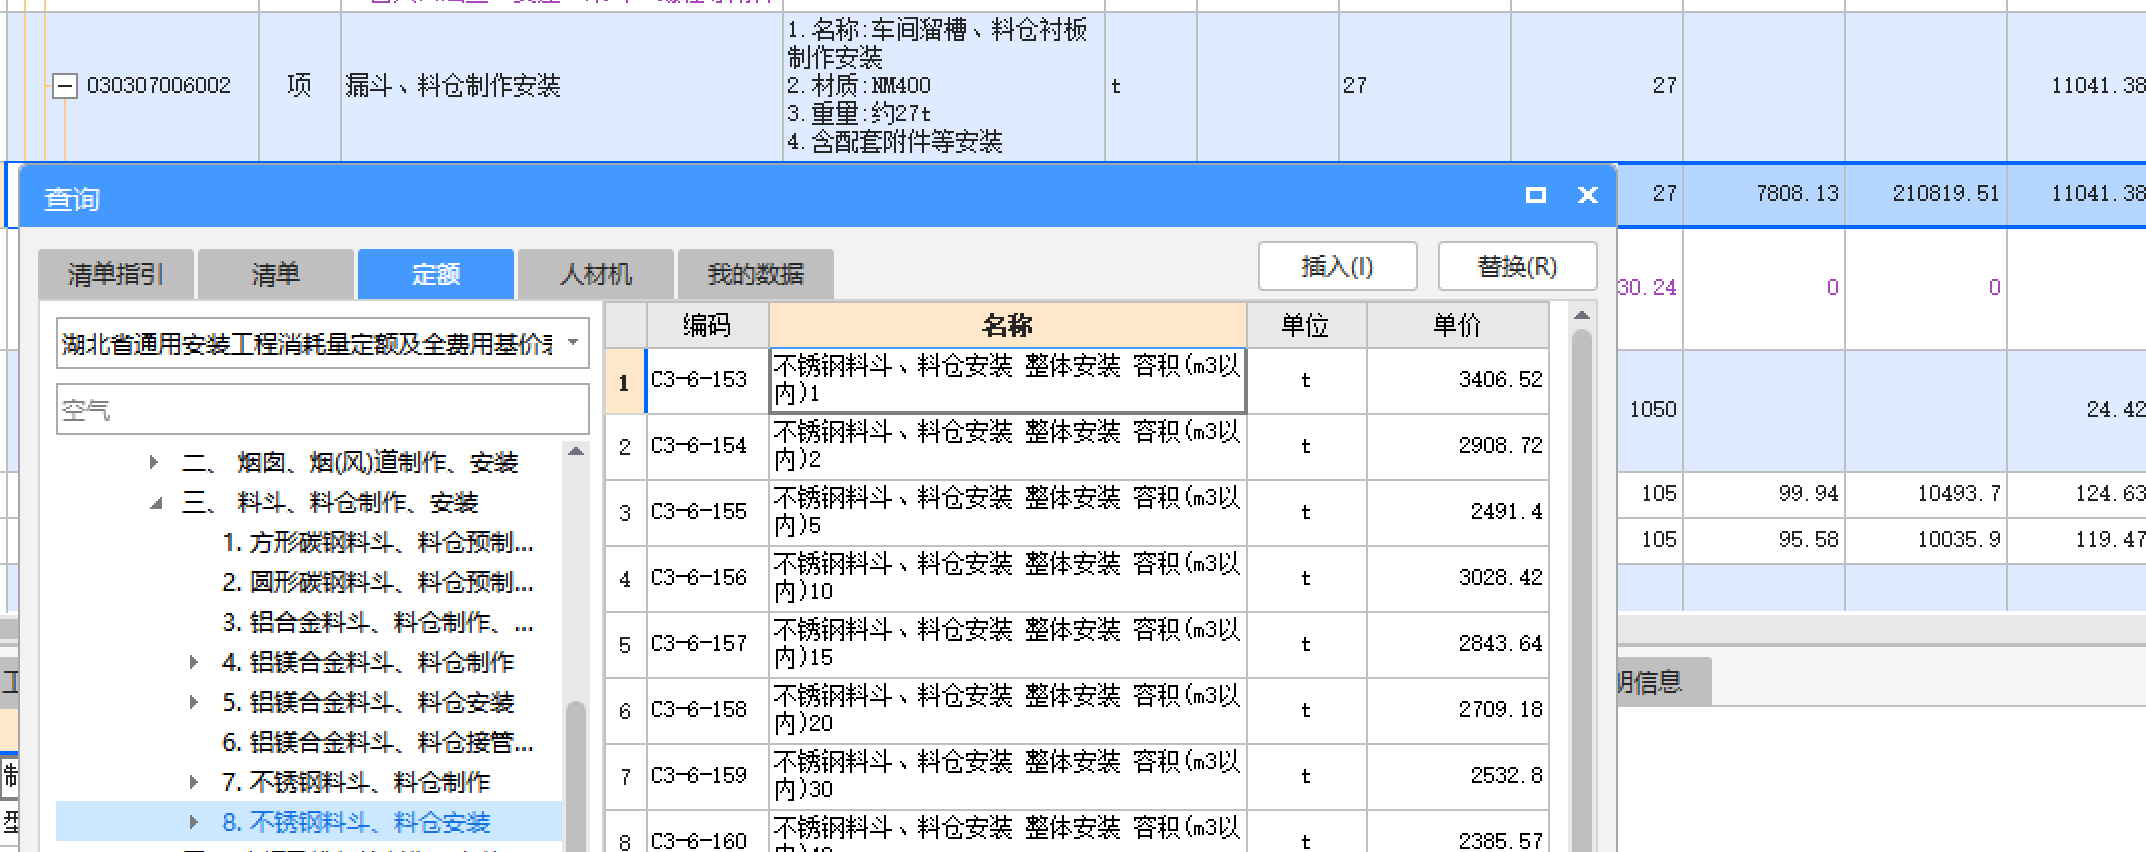Click unit price 2532.8 cell
Image resolution: width=2146 pixels, height=852 pixels.
point(1457,776)
